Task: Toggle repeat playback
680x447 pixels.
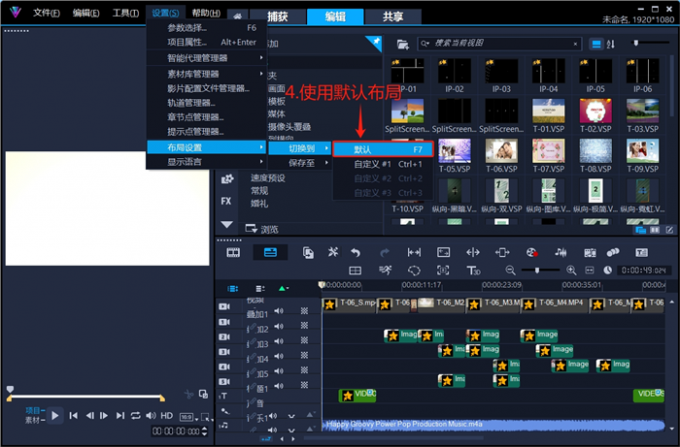Action: pos(136,415)
